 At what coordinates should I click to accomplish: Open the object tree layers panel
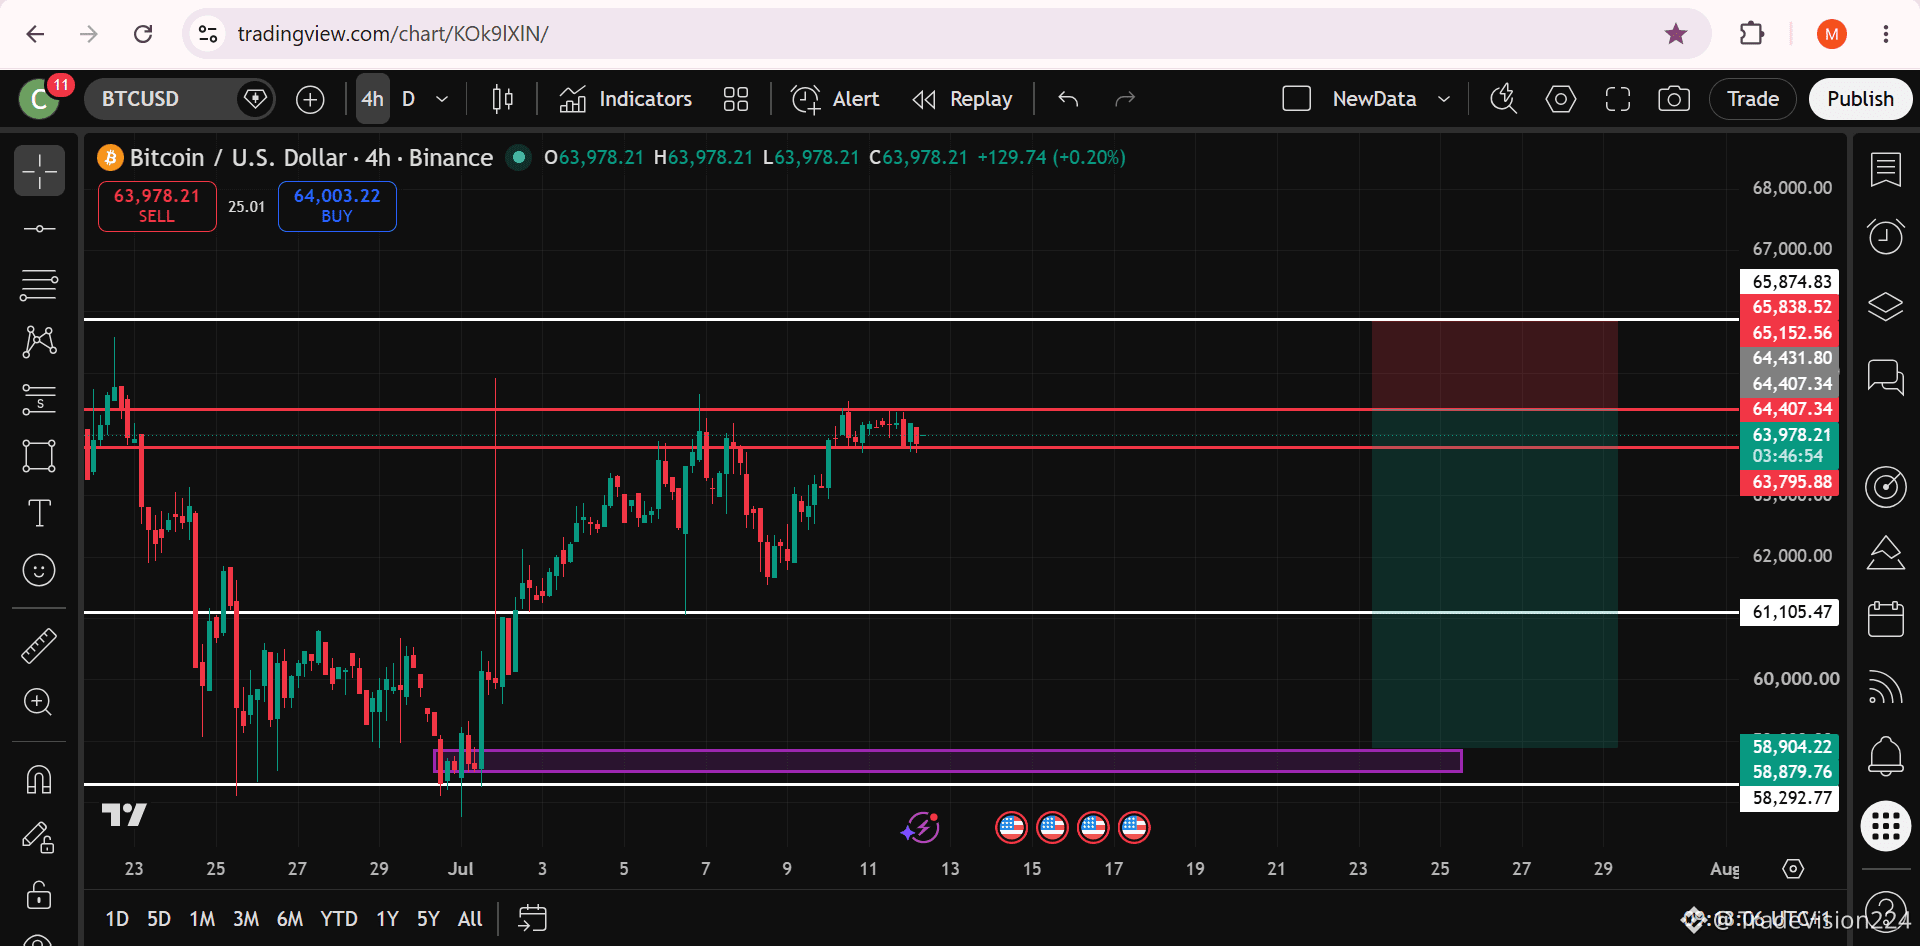pyautogui.click(x=1886, y=306)
